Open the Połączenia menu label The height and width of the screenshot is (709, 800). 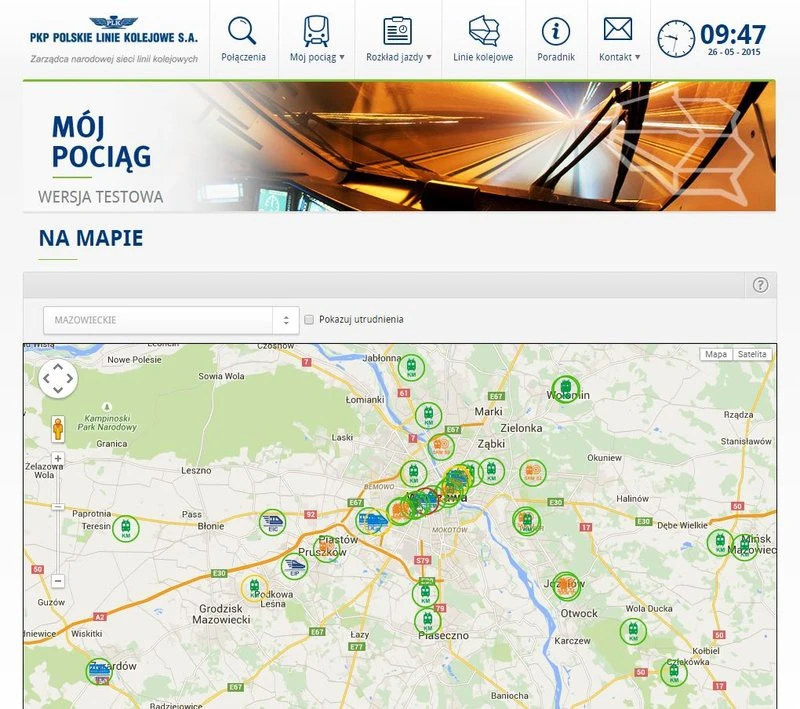click(243, 57)
